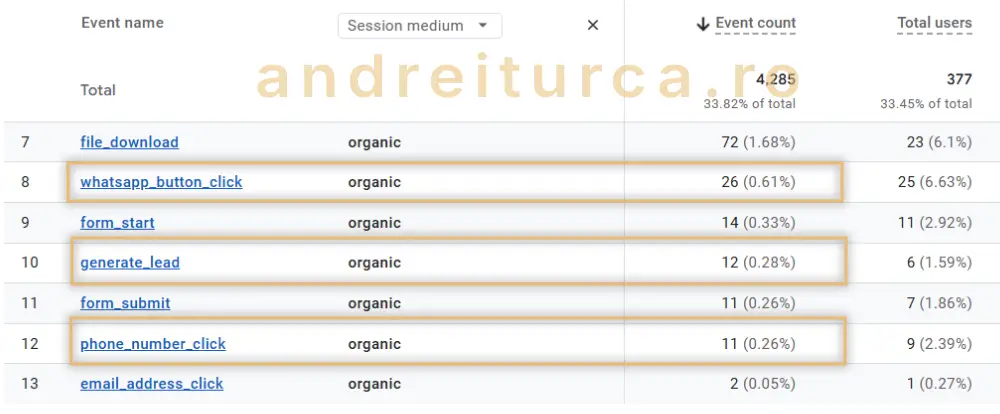Sort by the Total users column
This screenshot has width=1000, height=414.
coord(934,23)
